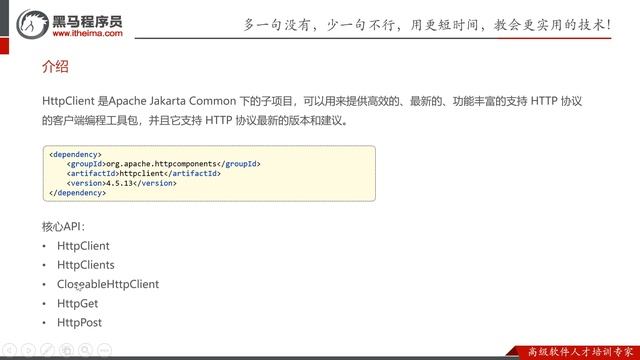Go to the previous slide using the back arrow
The image size is (640, 360).
click(x=9, y=350)
